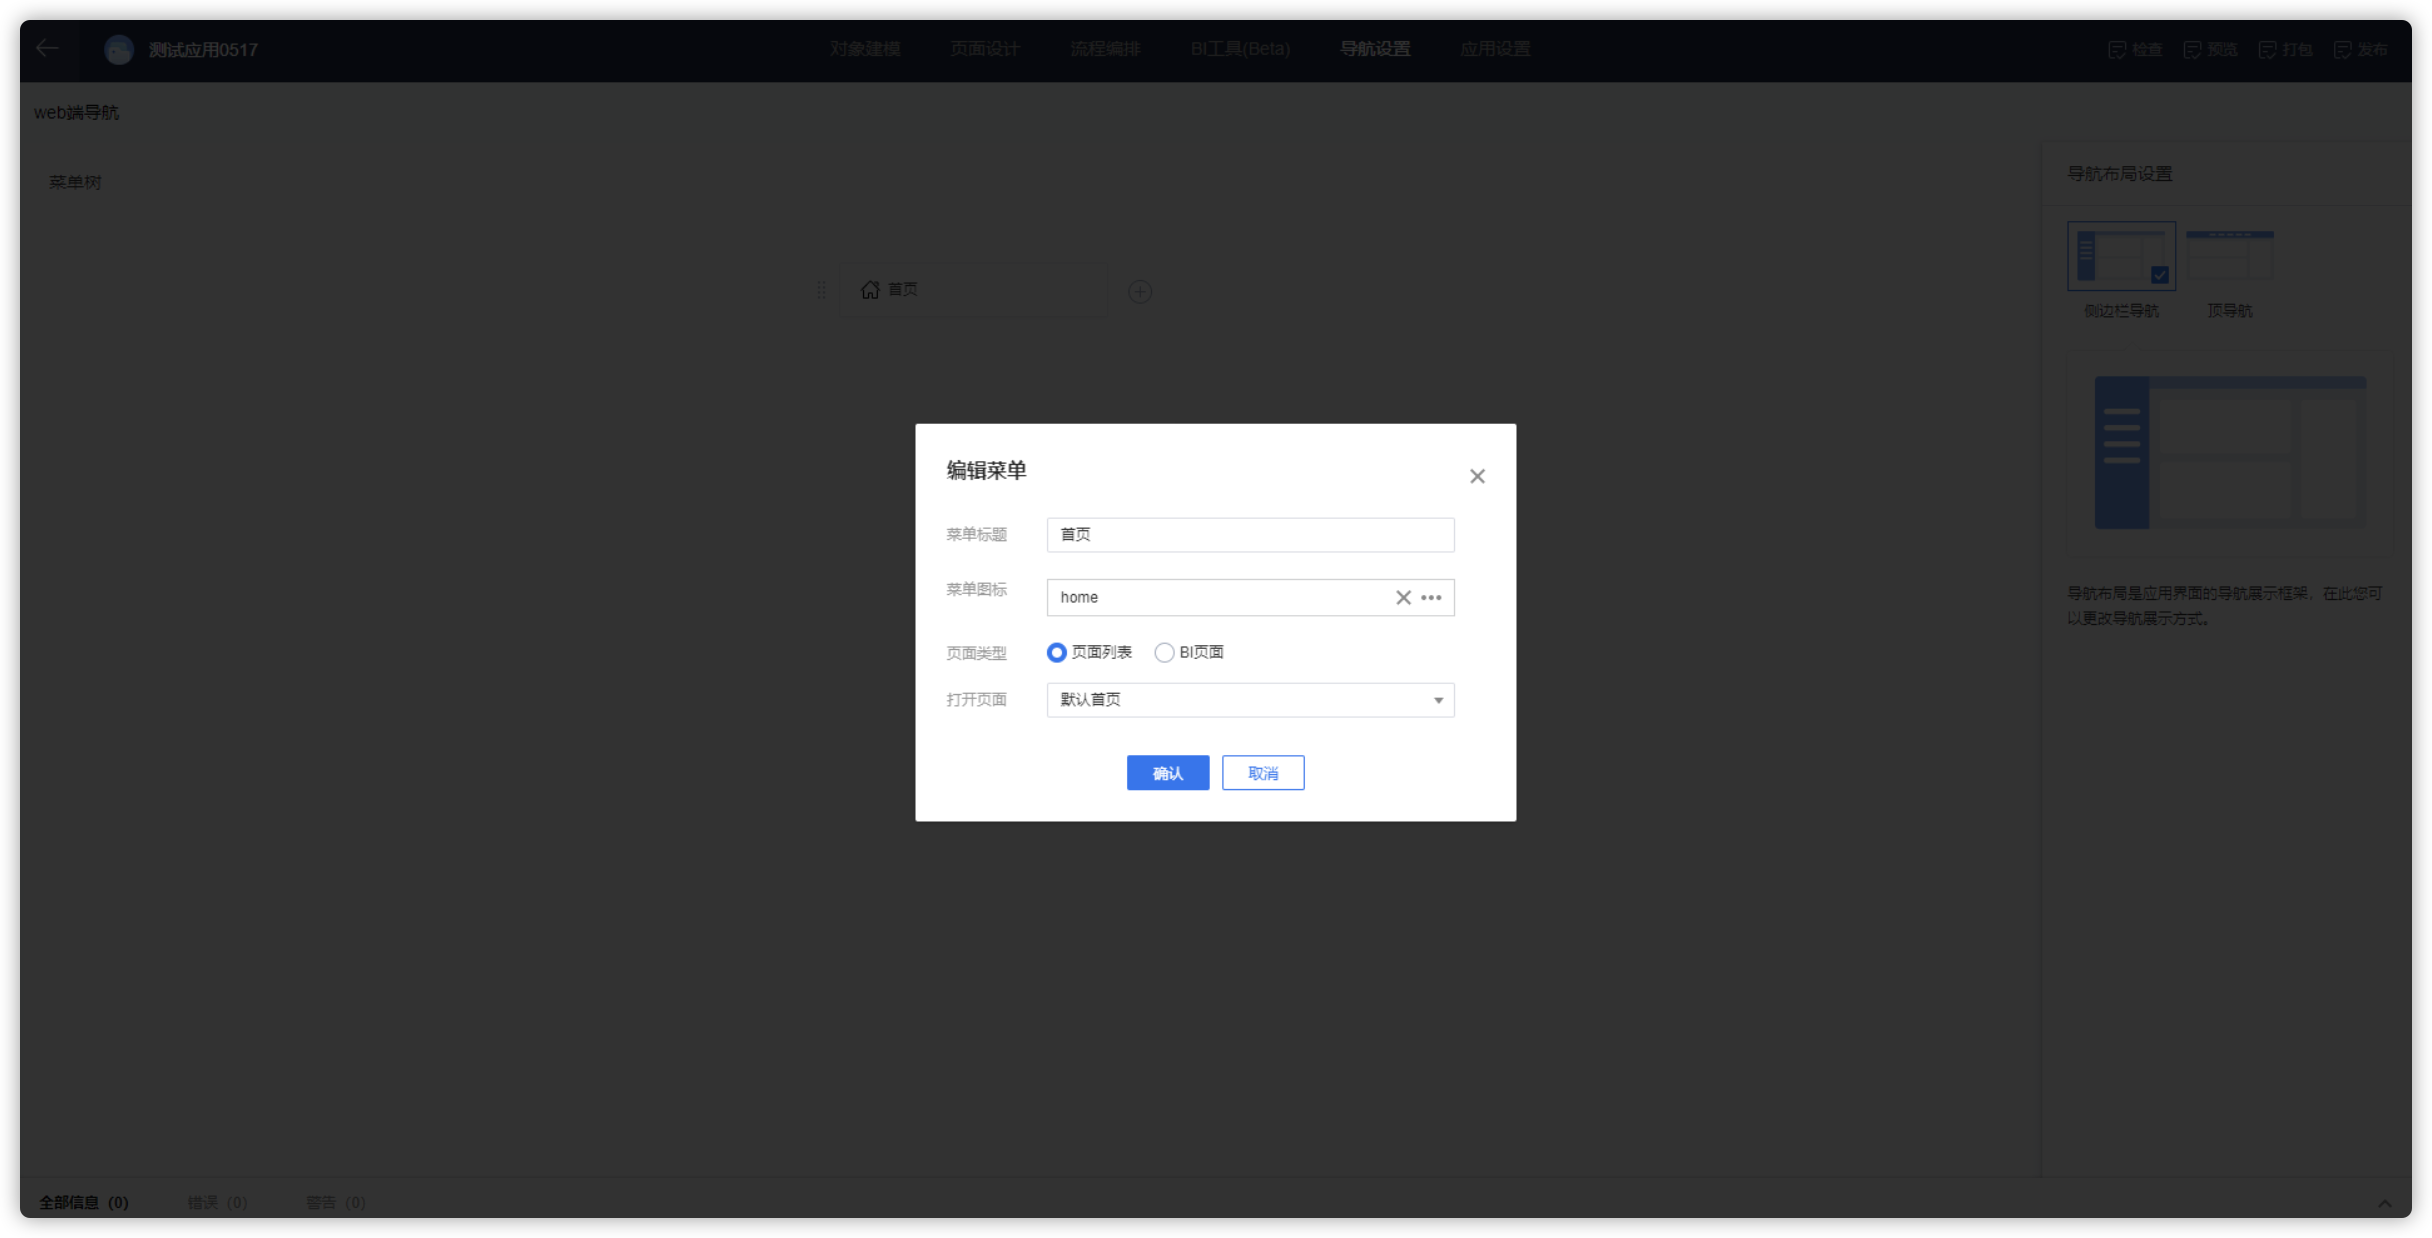Image resolution: width=2432 pixels, height=1238 pixels.
Task: Choose the 侧边栏导航 layout thumbnail
Action: [2121, 256]
